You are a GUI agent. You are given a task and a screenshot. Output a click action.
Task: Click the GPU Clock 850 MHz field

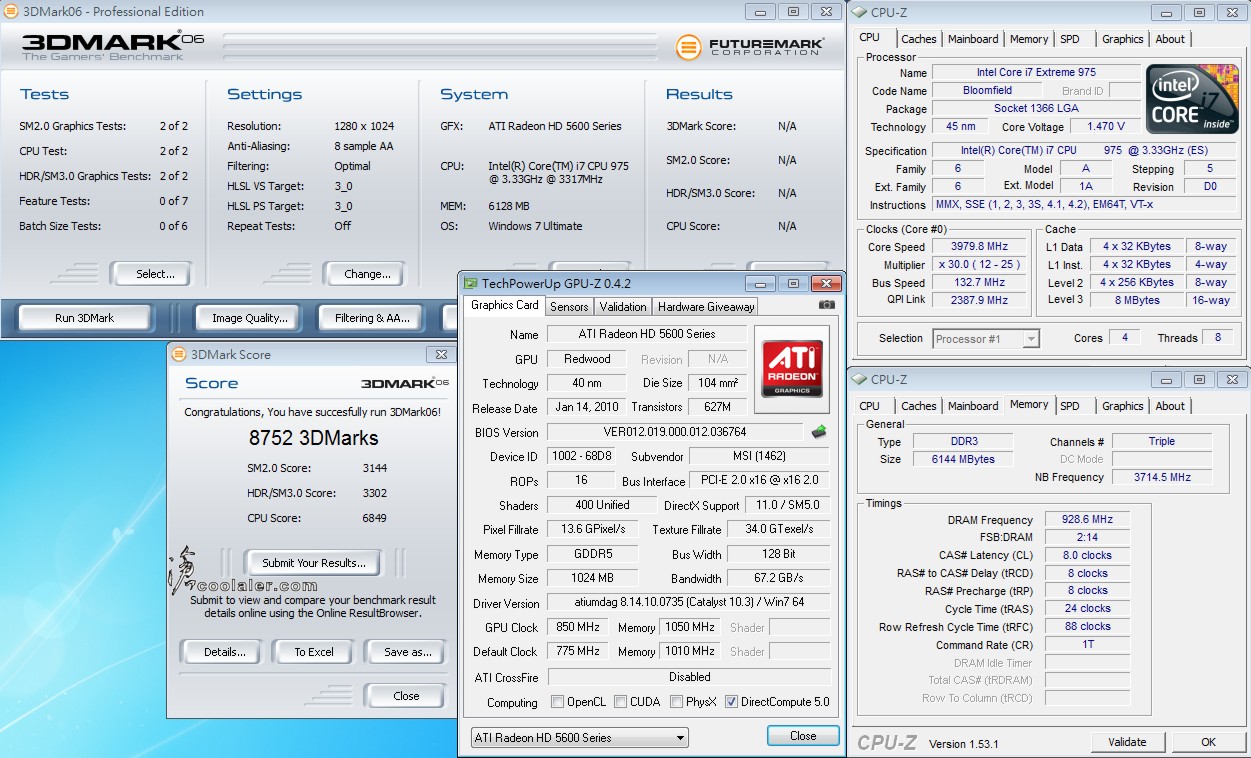577,627
